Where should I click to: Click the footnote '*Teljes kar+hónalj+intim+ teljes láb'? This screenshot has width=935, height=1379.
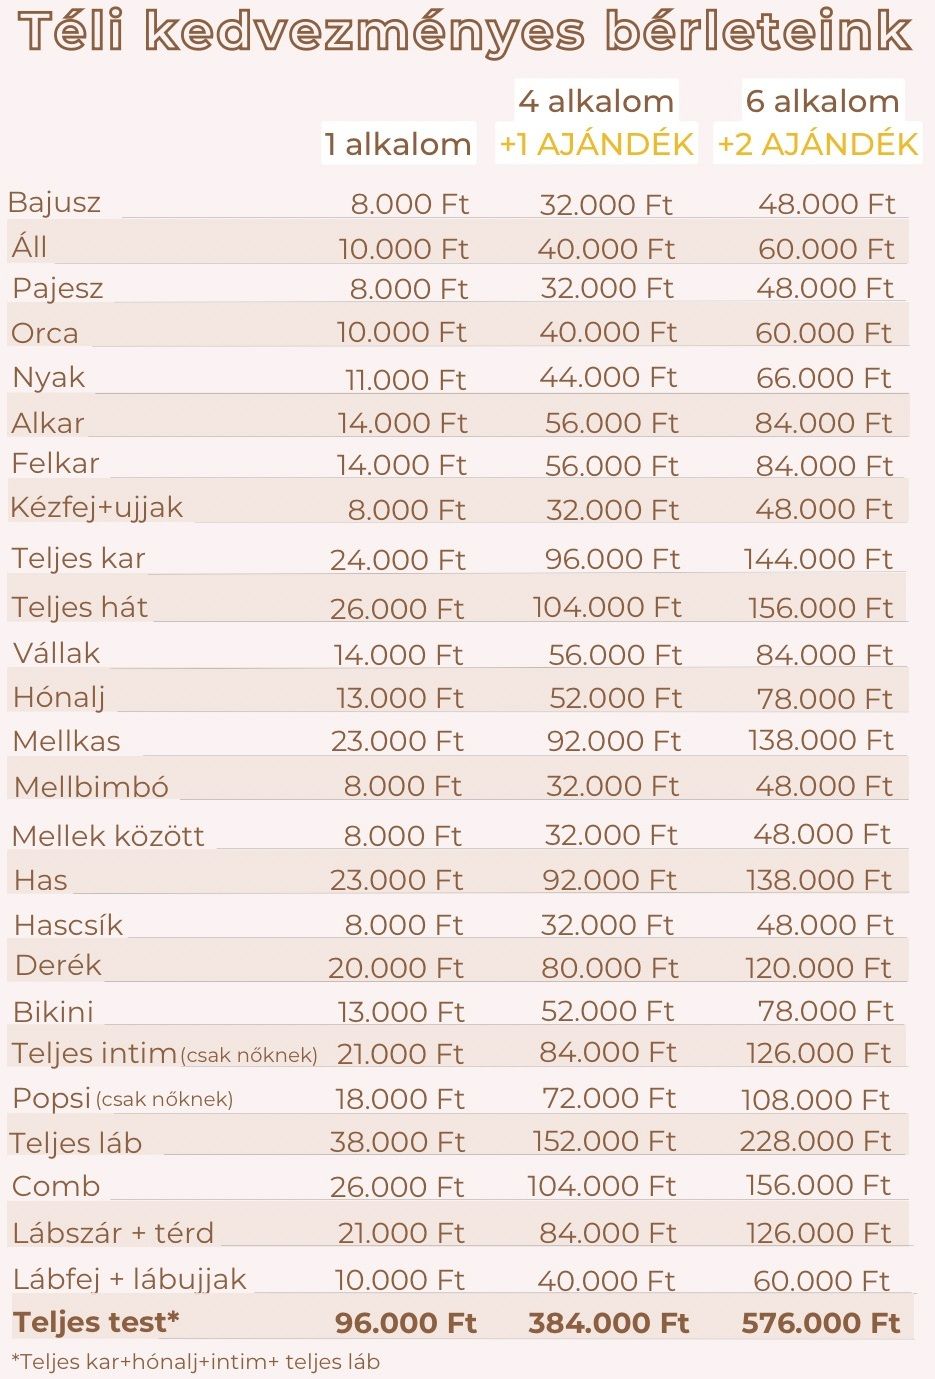(195, 1361)
